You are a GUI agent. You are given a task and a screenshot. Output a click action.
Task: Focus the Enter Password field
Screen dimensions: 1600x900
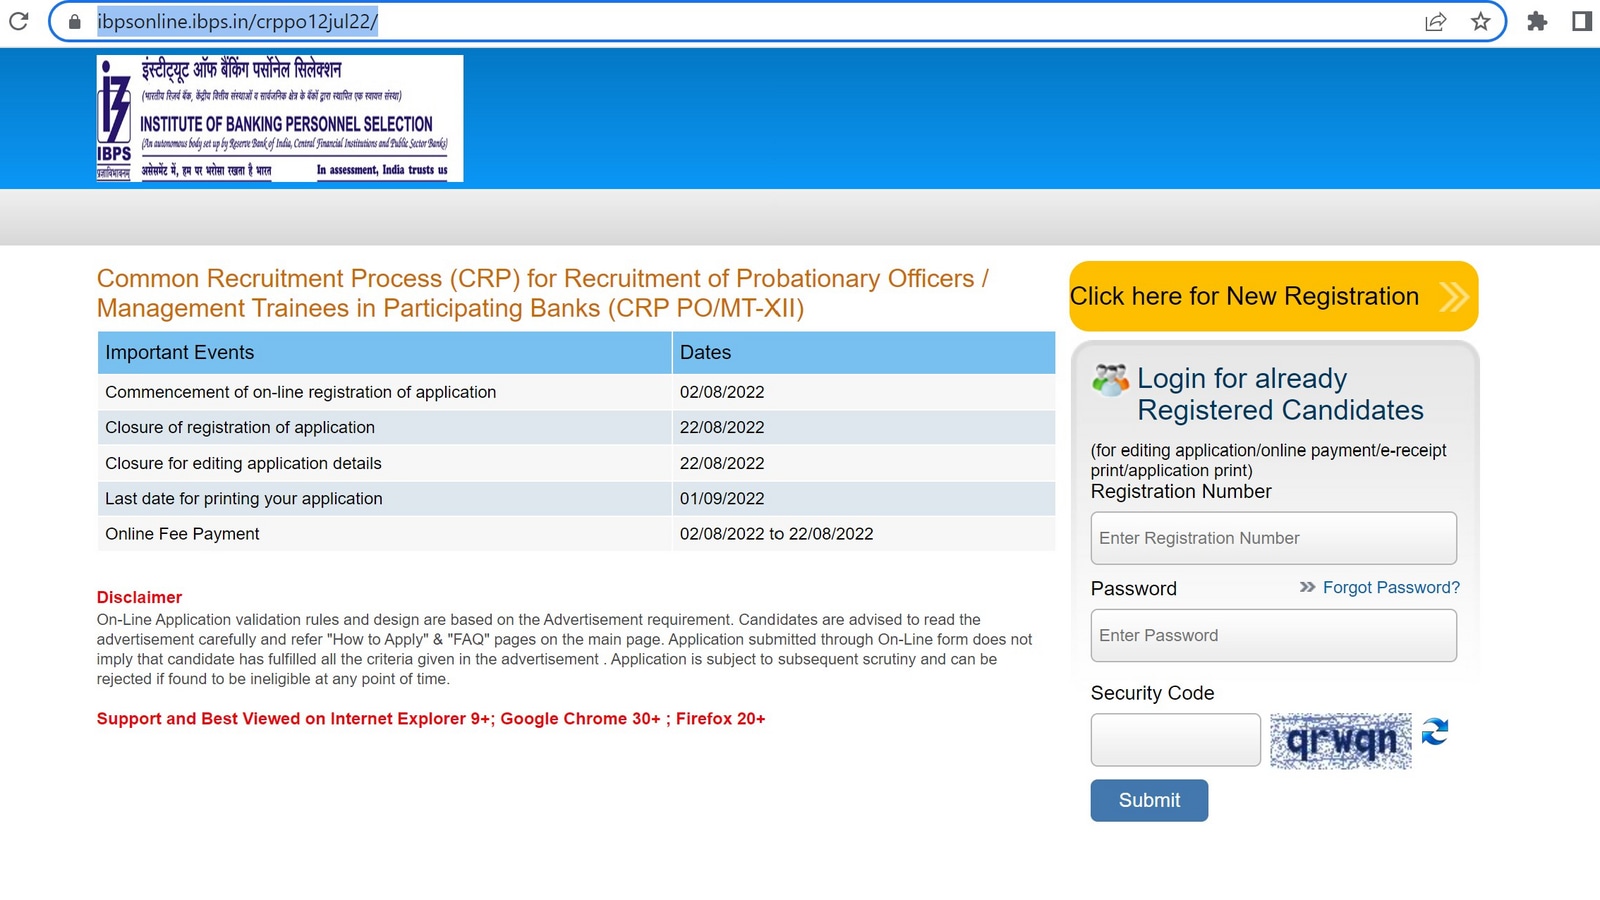[x=1273, y=635]
